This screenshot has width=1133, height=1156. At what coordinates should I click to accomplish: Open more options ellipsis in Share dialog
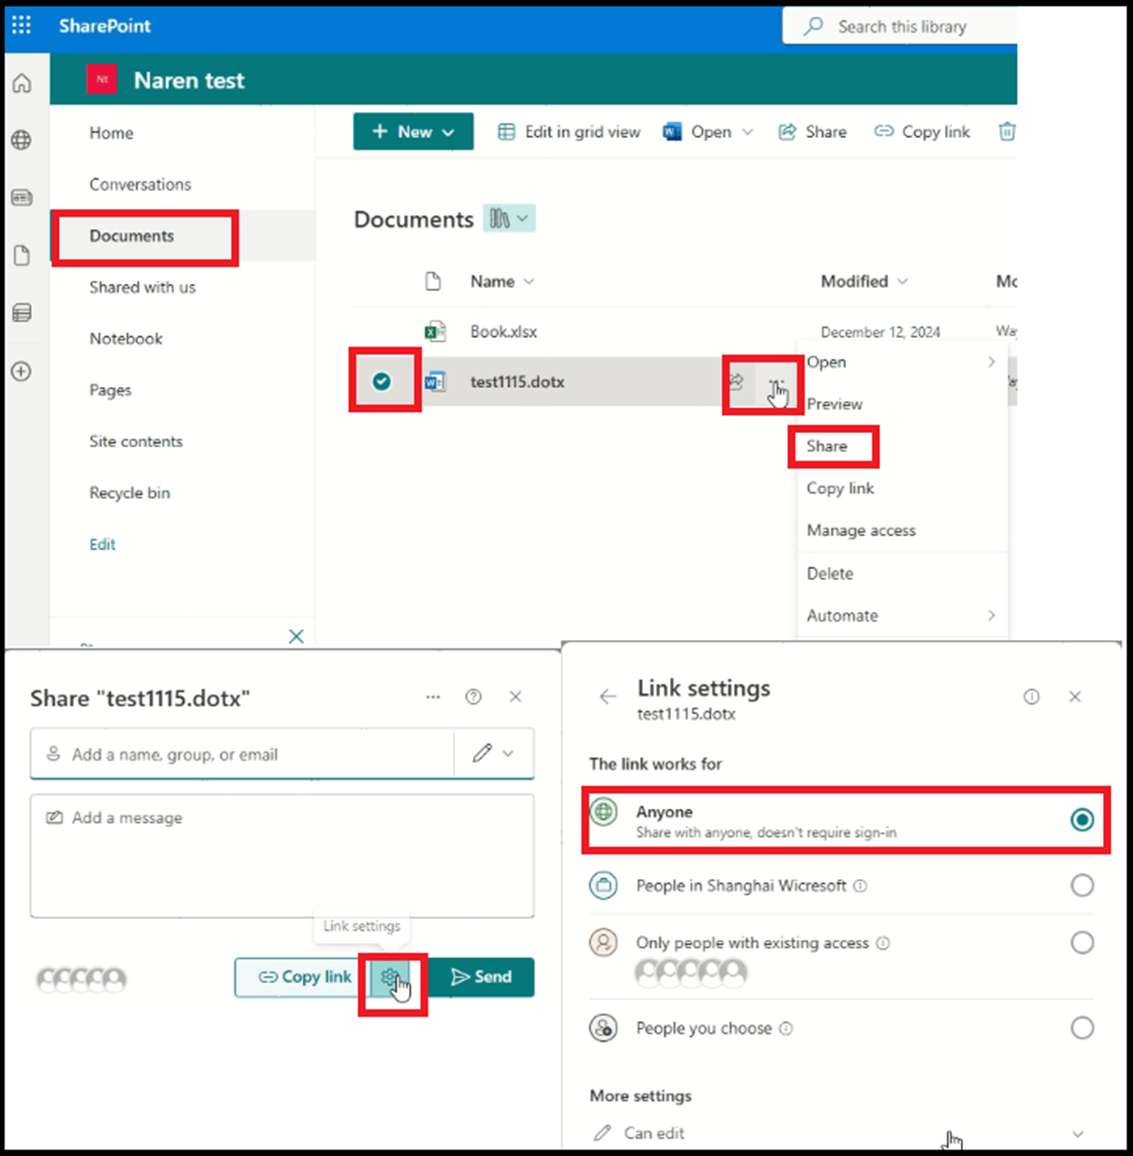click(433, 697)
